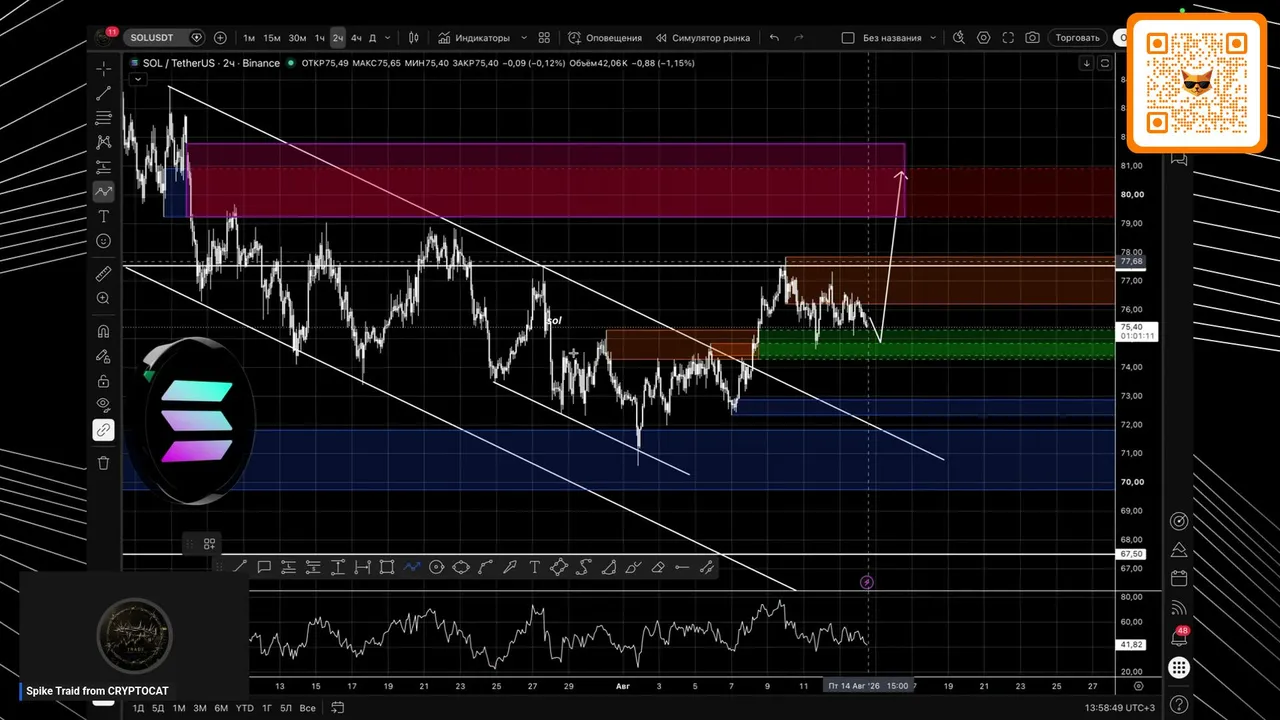Open price scale settings gear at bottom
Image resolution: width=1280 pixels, height=720 pixels.
pyautogui.click(x=1139, y=686)
